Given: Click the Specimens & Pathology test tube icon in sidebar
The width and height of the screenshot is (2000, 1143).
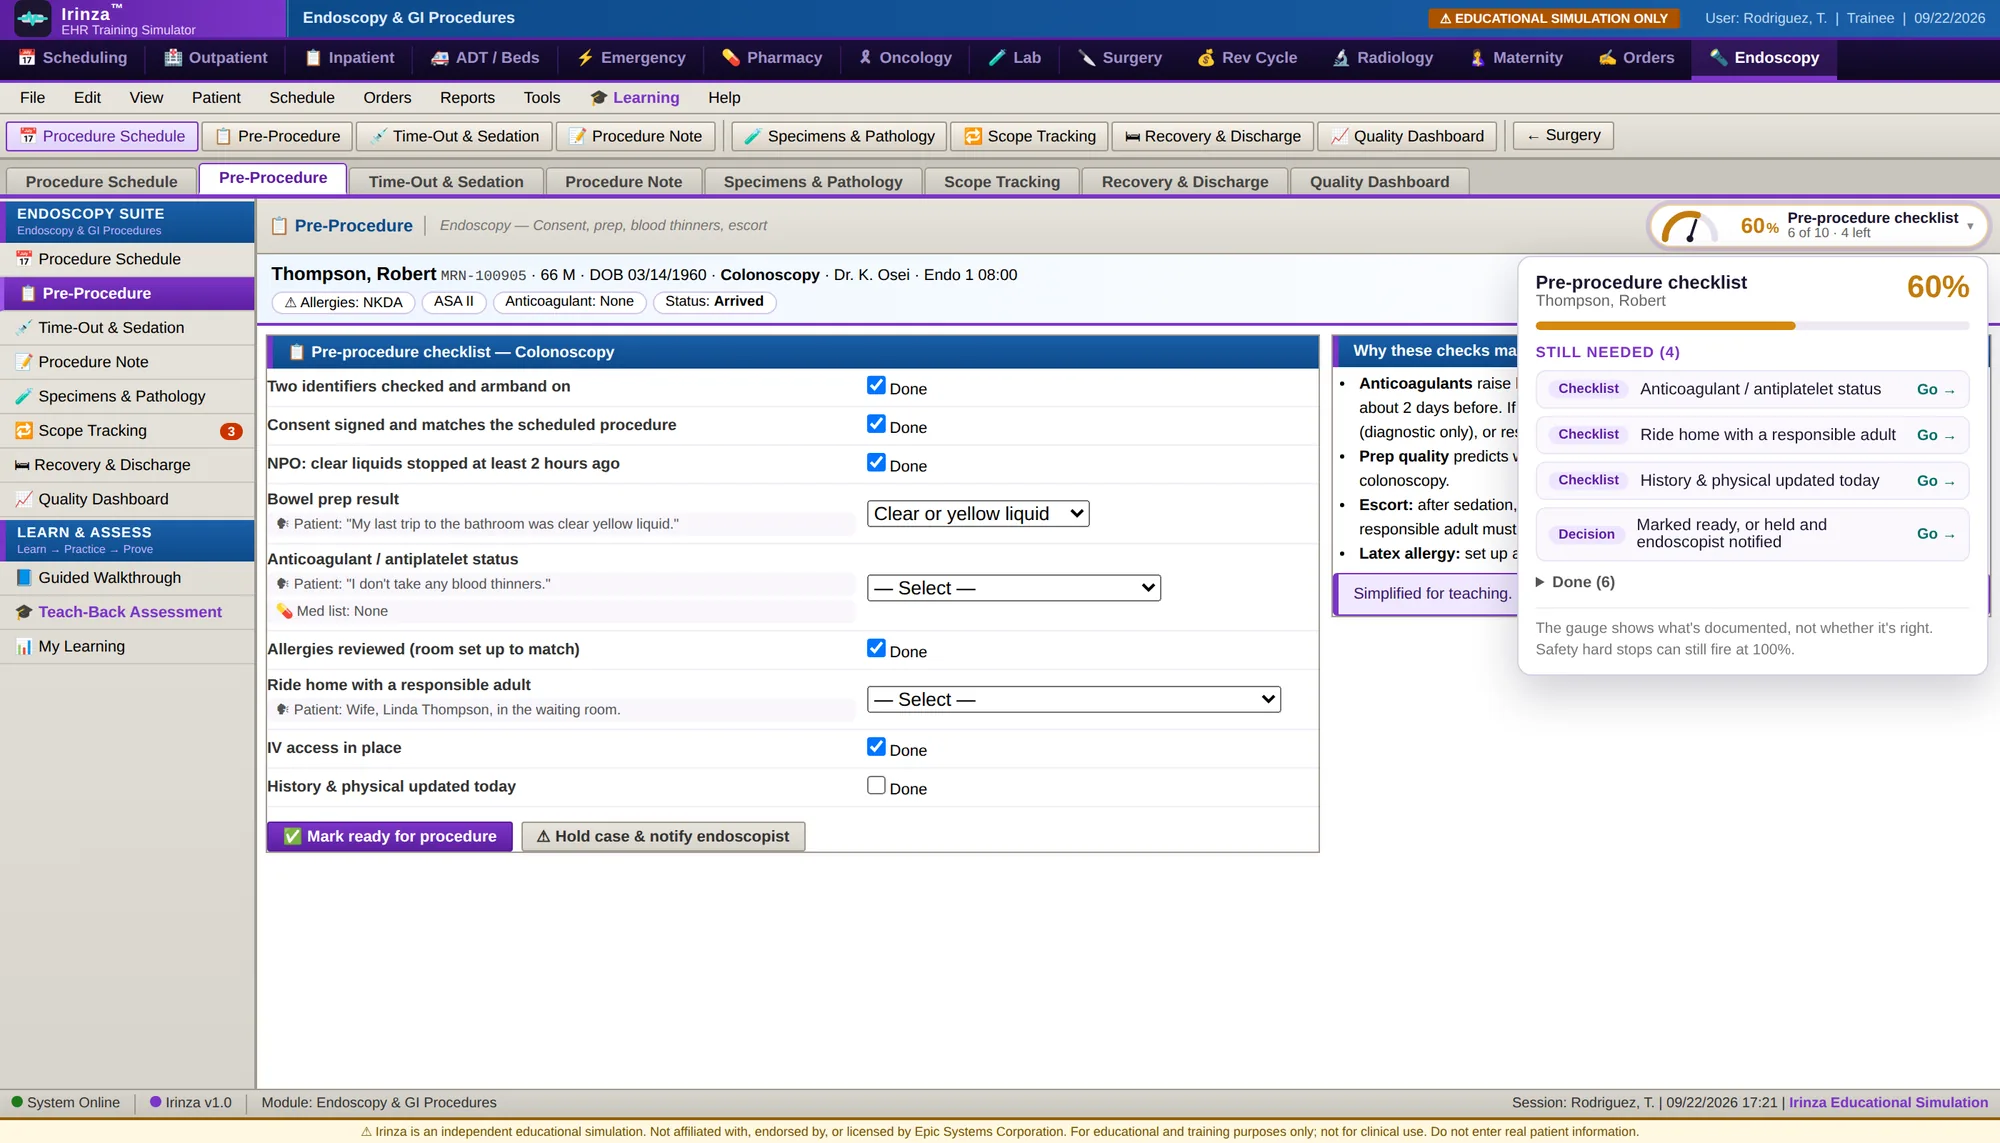Looking at the screenshot, I should tap(24, 397).
